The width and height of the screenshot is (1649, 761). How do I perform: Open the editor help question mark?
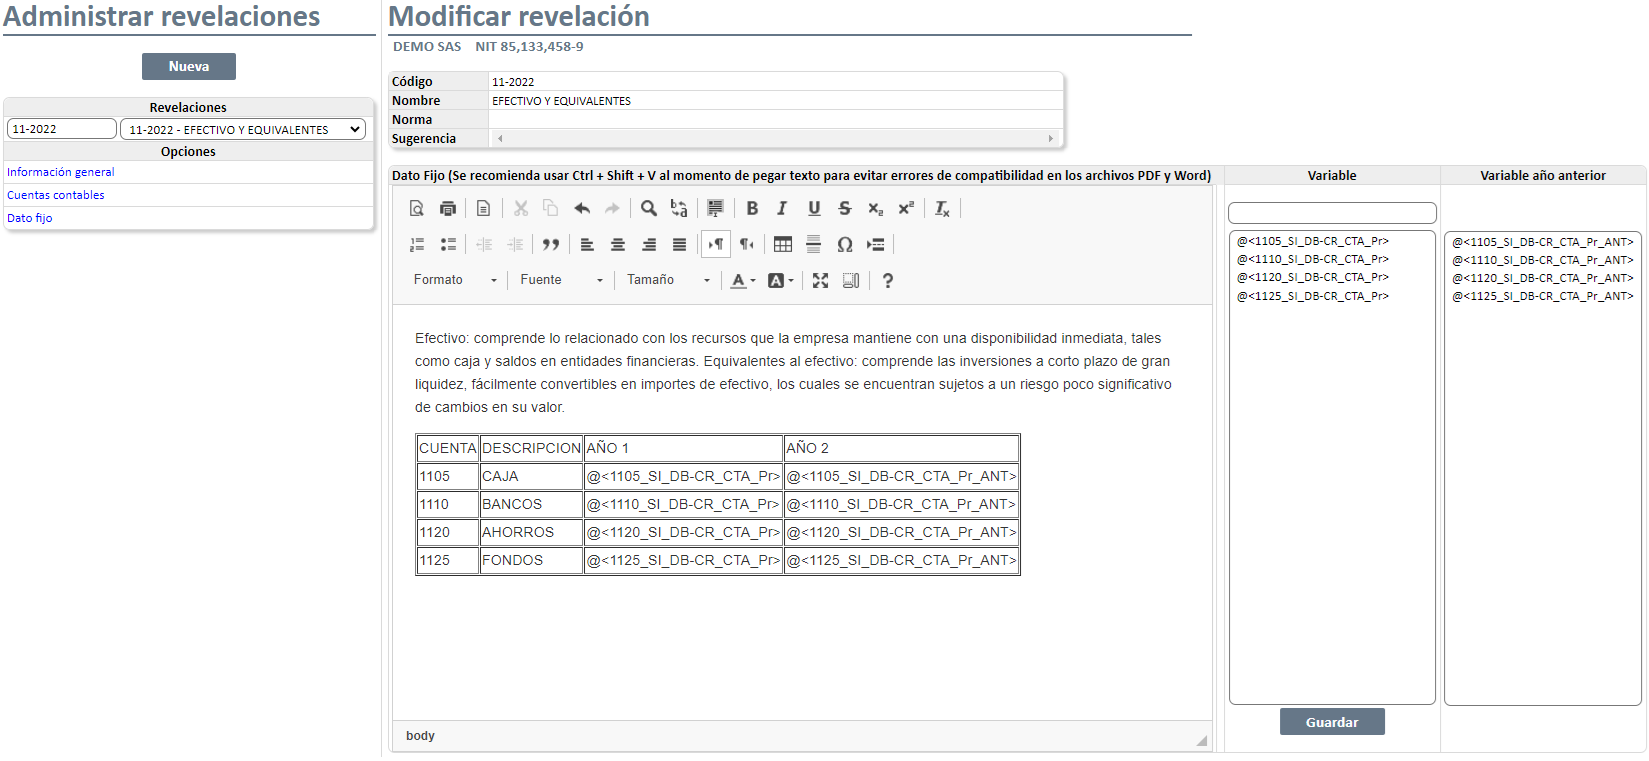pos(887,280)
